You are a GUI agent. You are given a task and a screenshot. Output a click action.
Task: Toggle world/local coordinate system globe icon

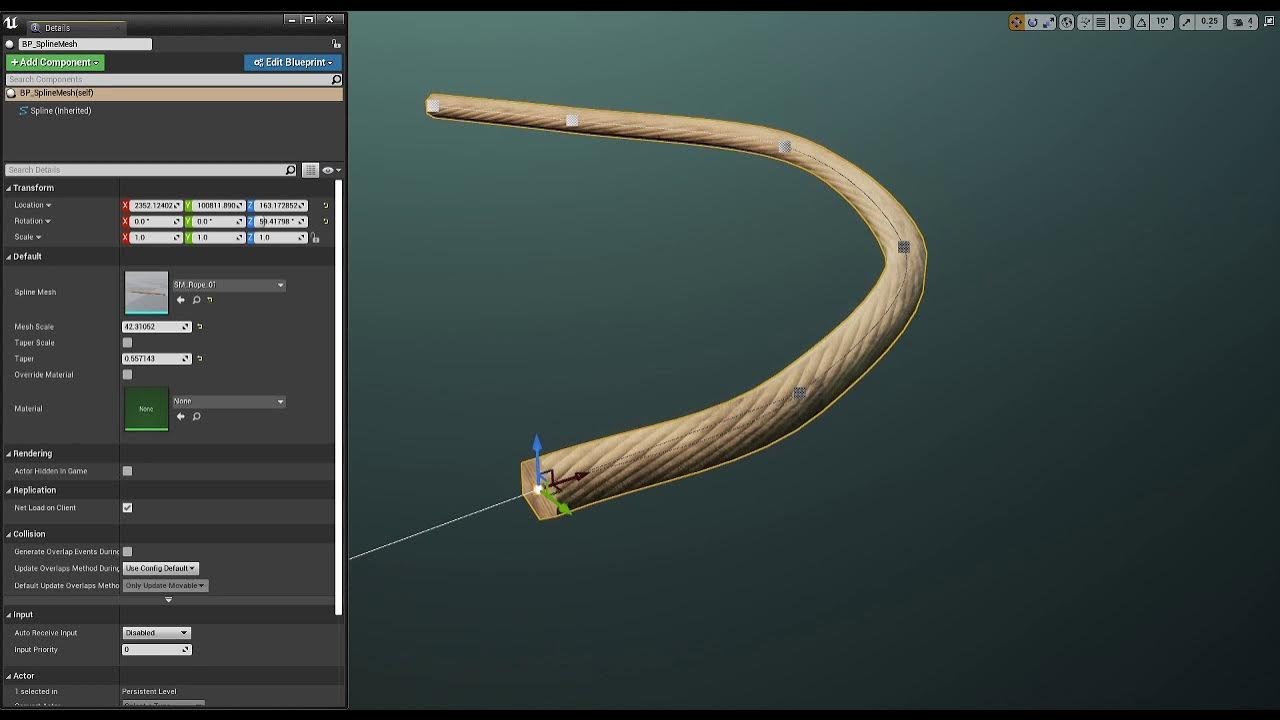pos(1067,22)
